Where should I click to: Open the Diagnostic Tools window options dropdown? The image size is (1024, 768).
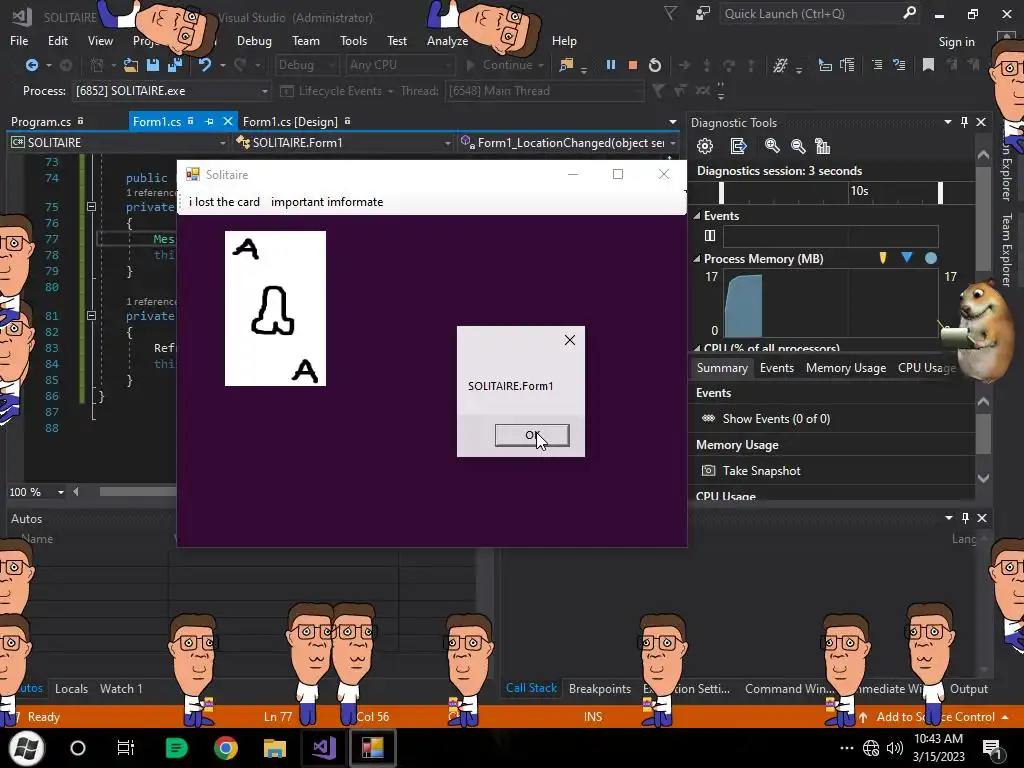[x=948, y=122]
